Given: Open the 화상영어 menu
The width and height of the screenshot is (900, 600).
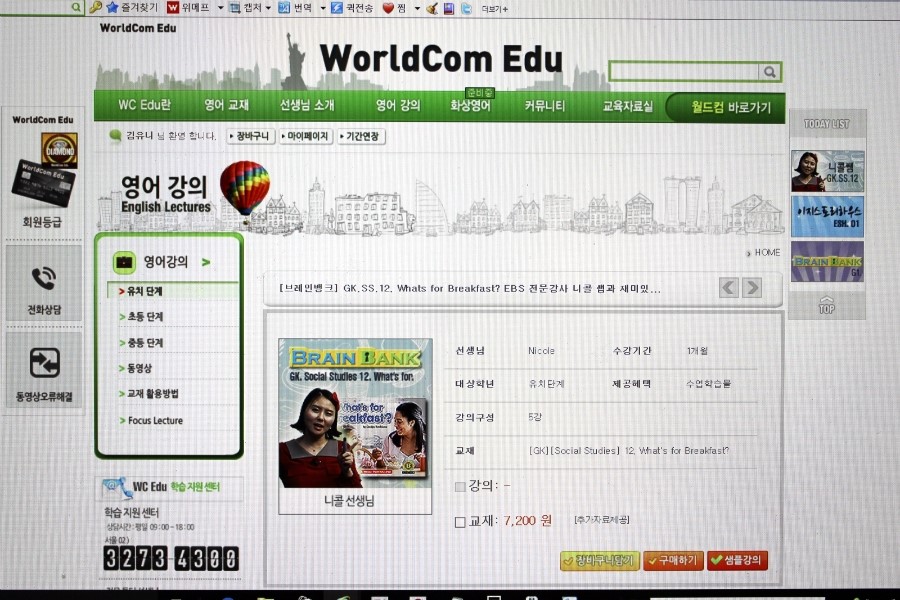Looking at the screenshot, I should tap(470, 106).
